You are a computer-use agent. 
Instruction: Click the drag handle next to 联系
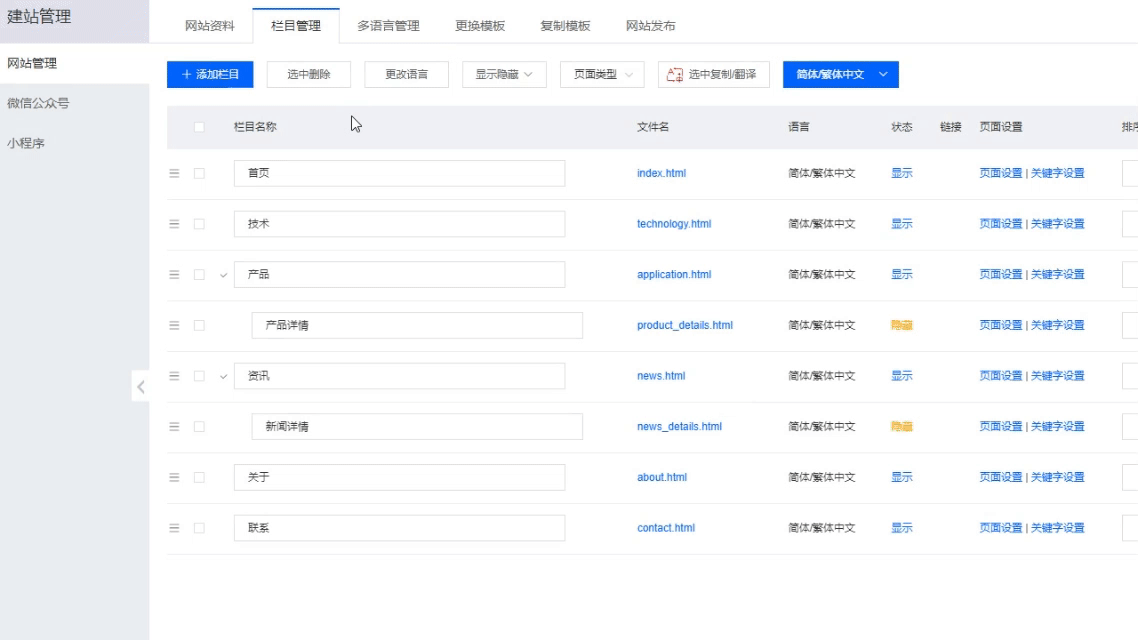(x=173, y=527)
